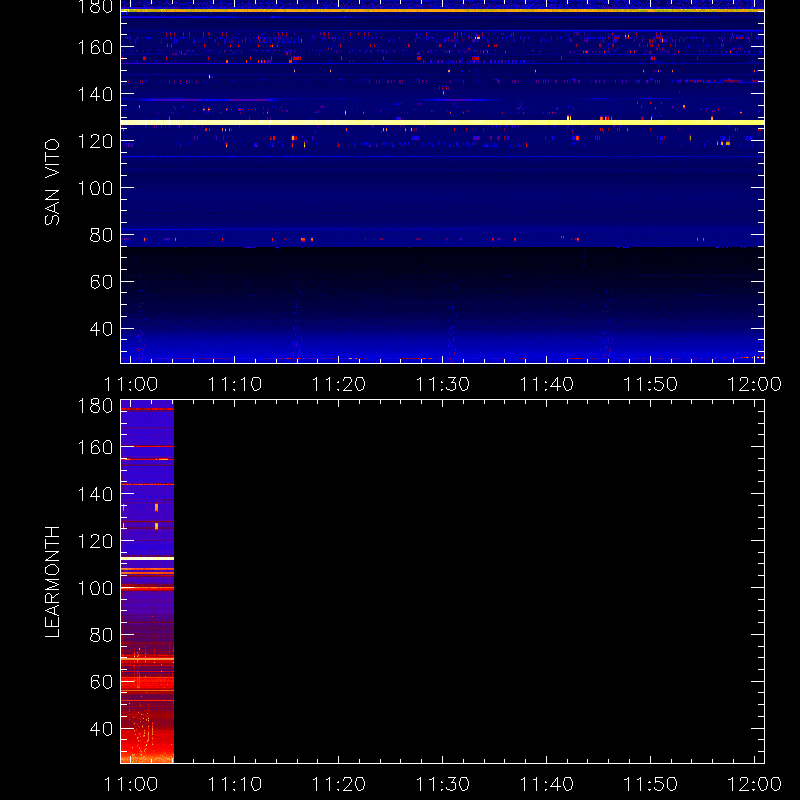Click 11:40 time label under LEARMONTH plot
This screenshot has height=800, width=800.
coord(546,784)
